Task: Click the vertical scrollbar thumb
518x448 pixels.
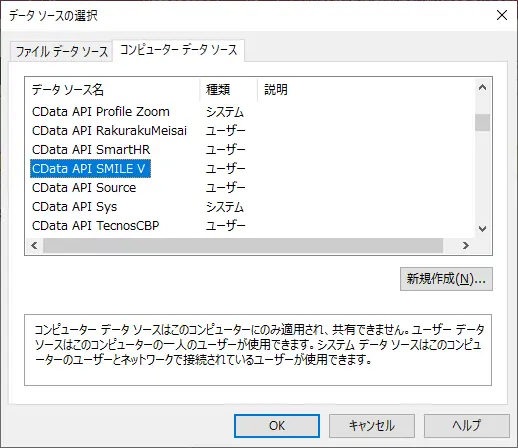Action: (x=482, y=123)
